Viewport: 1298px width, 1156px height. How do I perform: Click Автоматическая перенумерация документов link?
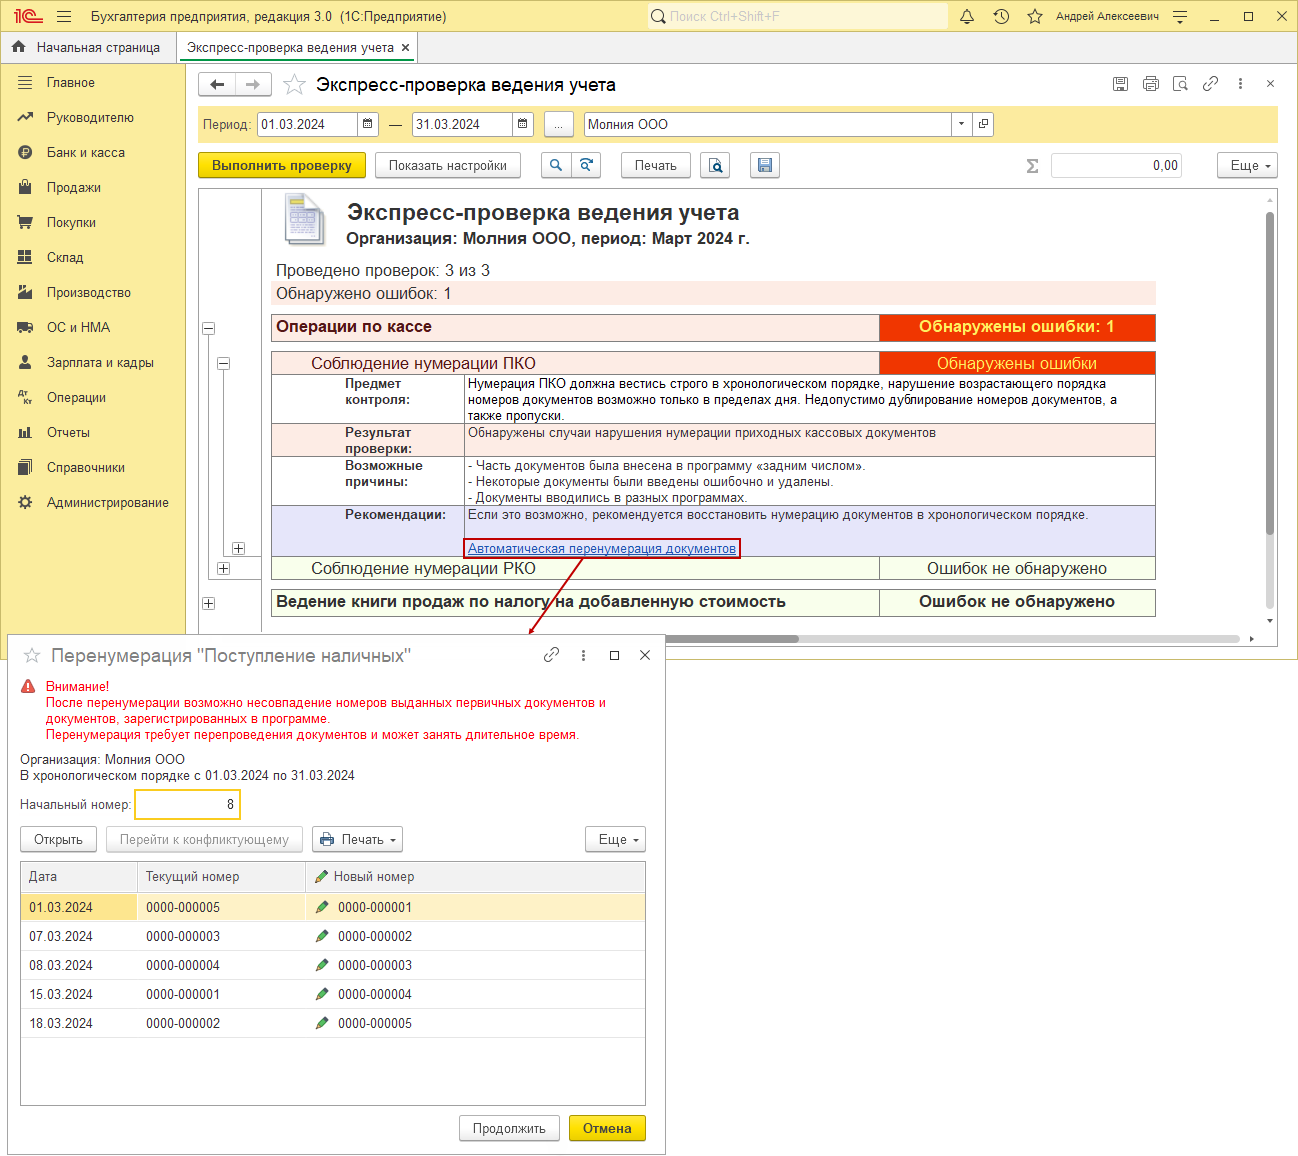602,548
